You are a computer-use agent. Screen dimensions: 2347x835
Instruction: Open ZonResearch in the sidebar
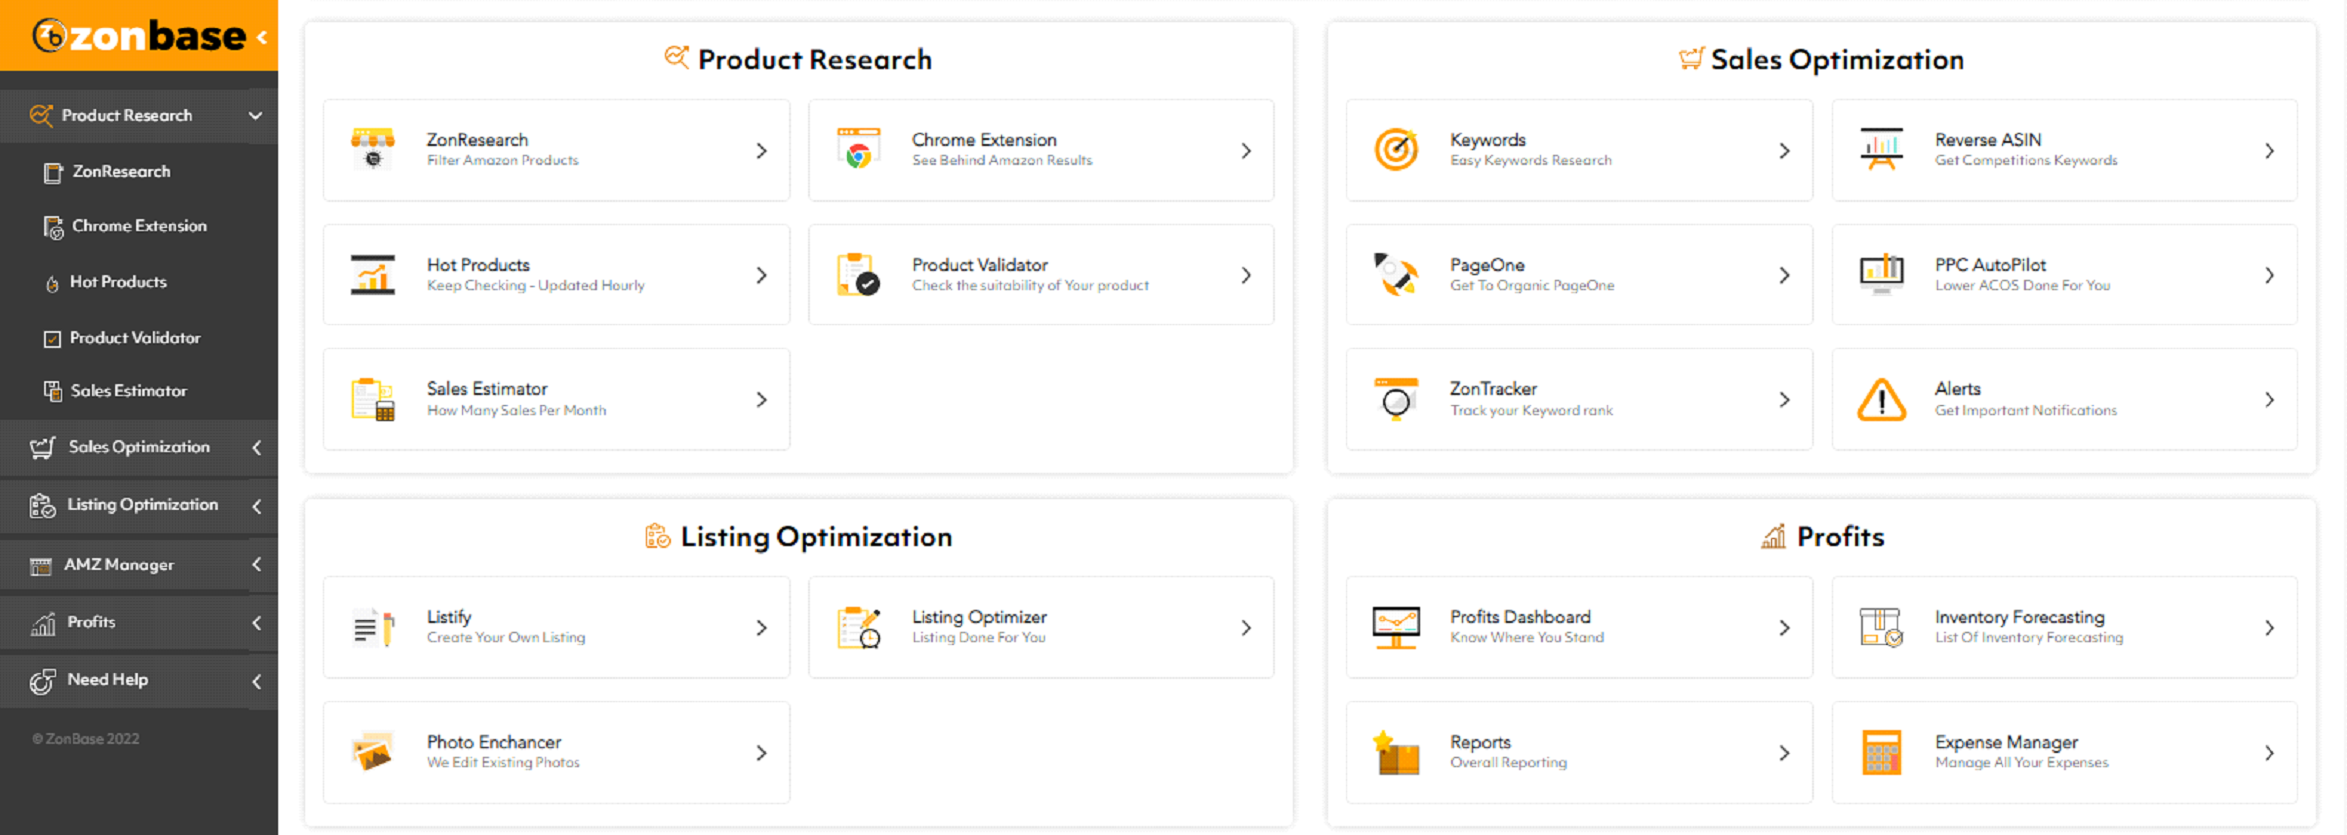click(x=121, y=171)
